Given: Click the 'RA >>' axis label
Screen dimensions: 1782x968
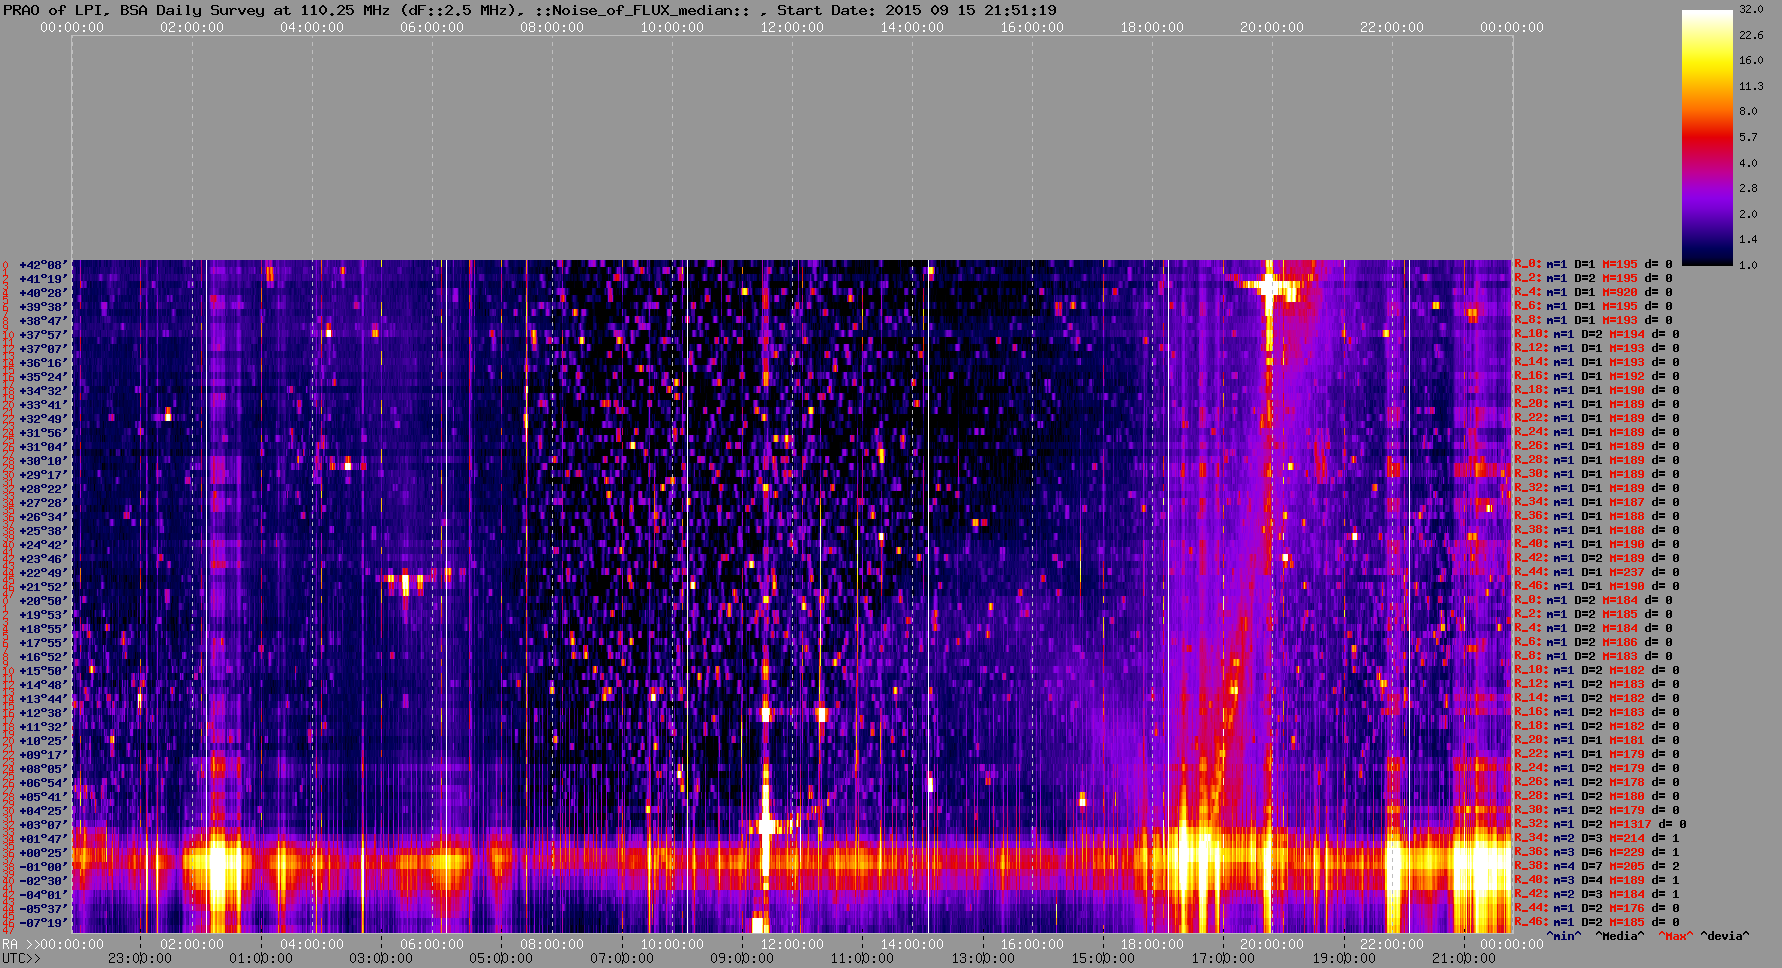Looking at the screenshot, I should (x=19, y=944).
